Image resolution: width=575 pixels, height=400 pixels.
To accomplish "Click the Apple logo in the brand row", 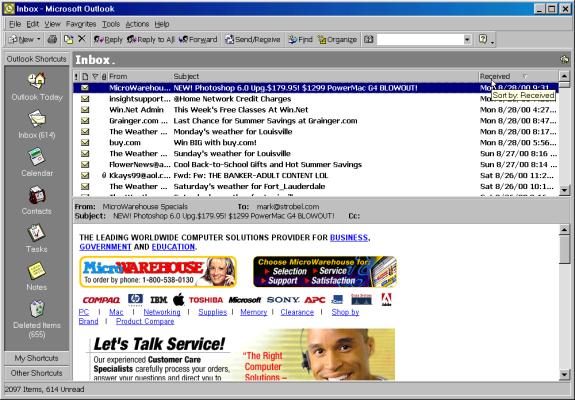I will (179, 300).
